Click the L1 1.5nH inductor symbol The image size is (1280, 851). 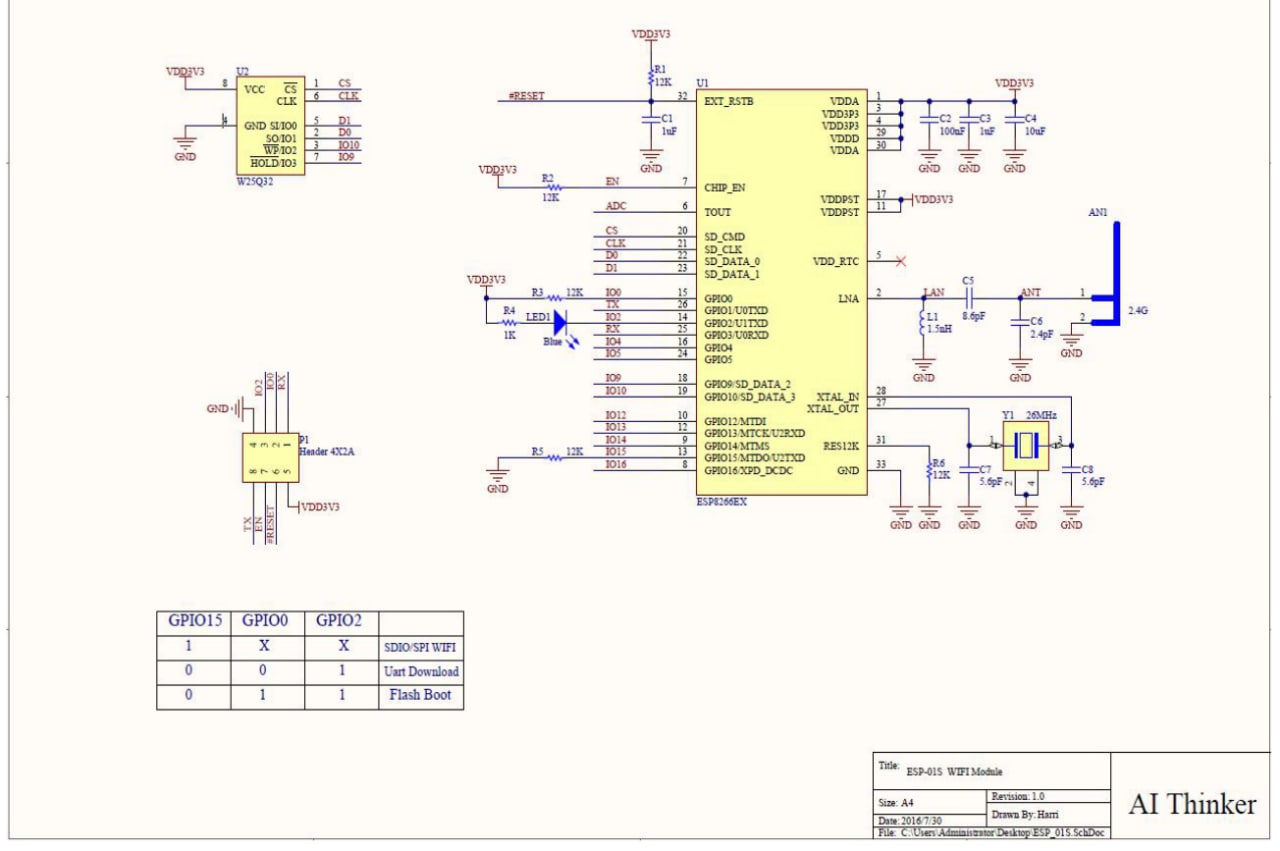[924, 325]
